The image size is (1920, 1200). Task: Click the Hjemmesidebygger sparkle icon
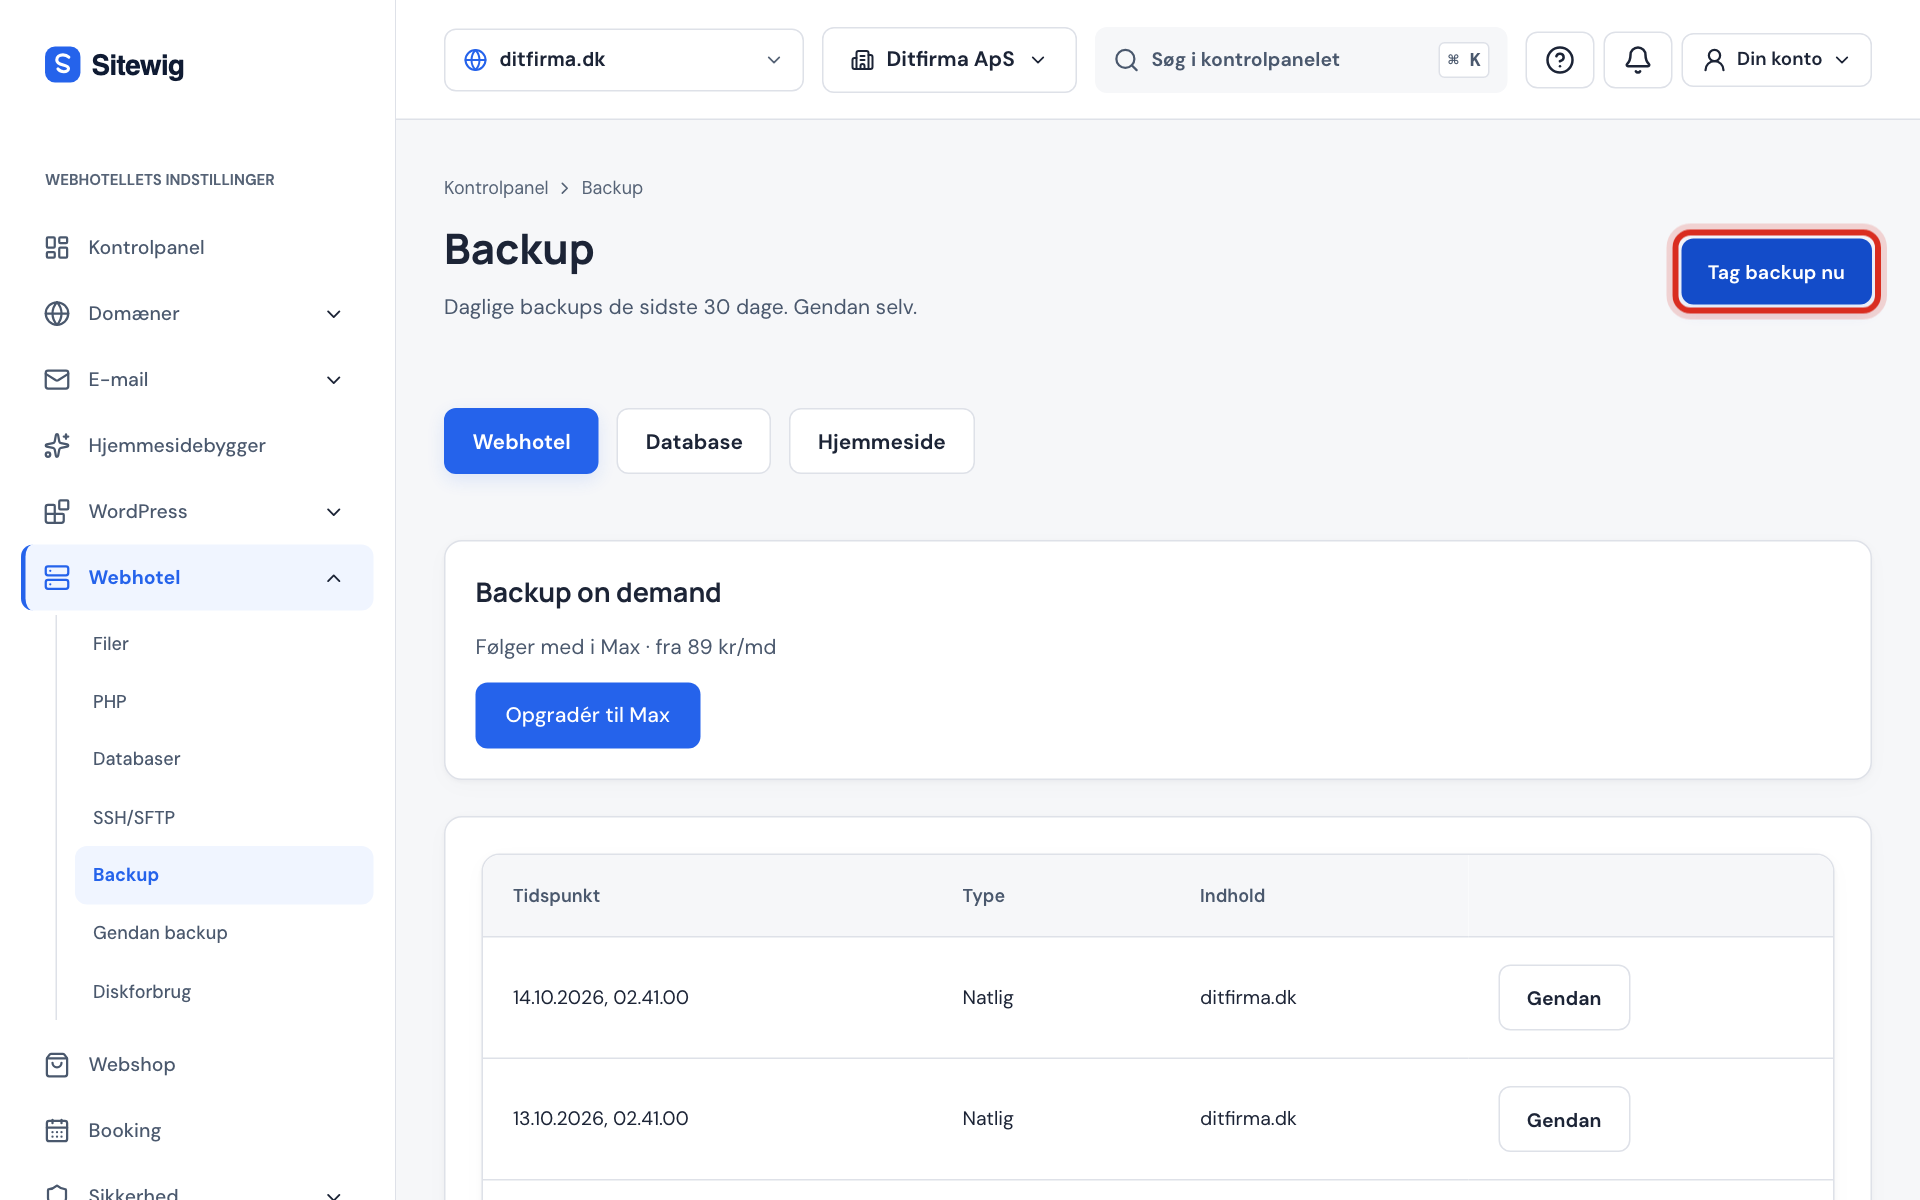coord(57,445)
